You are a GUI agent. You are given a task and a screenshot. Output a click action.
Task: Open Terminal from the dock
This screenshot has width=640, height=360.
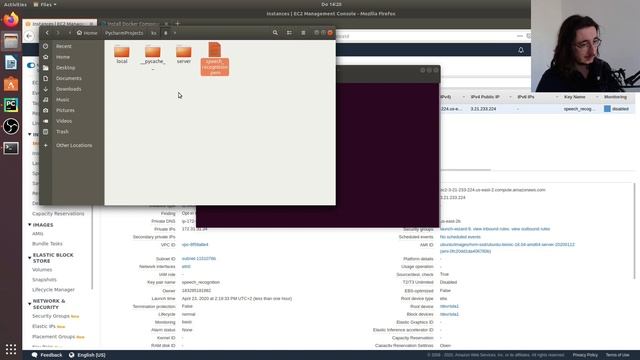[11, 148]
